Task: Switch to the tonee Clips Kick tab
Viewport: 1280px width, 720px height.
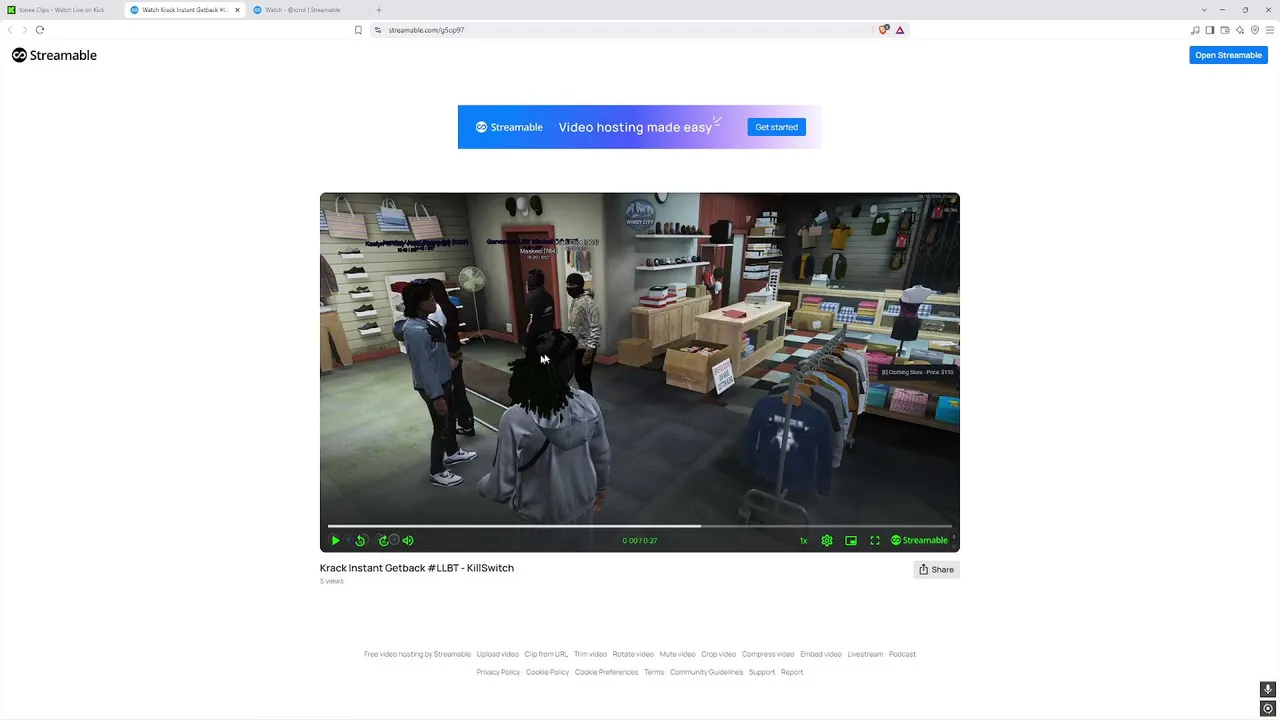Action: (x=61, y=10)
